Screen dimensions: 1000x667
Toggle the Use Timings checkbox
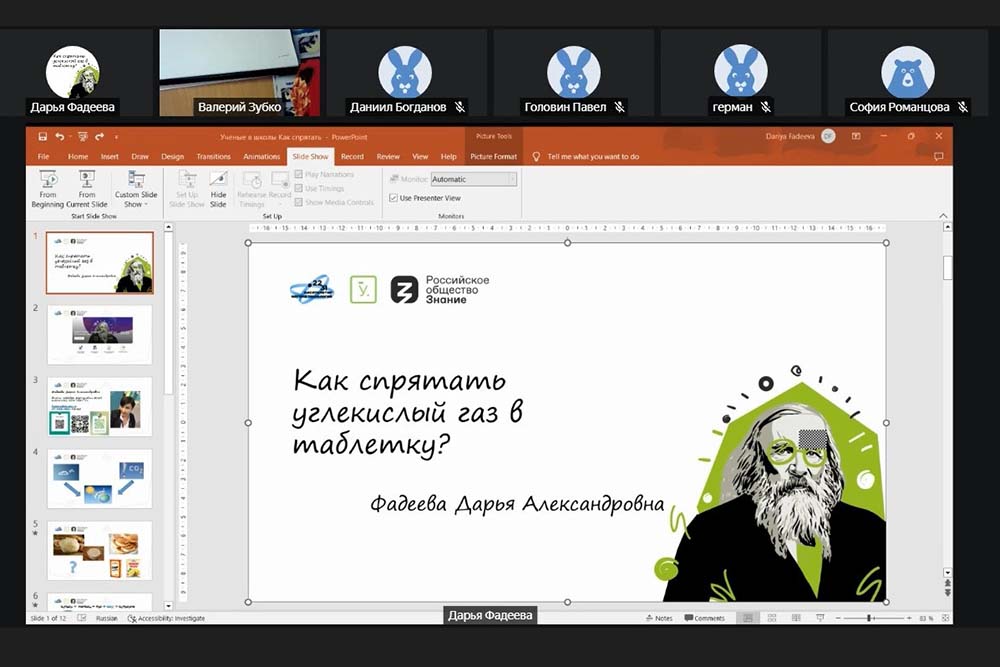tap(299, 188)
